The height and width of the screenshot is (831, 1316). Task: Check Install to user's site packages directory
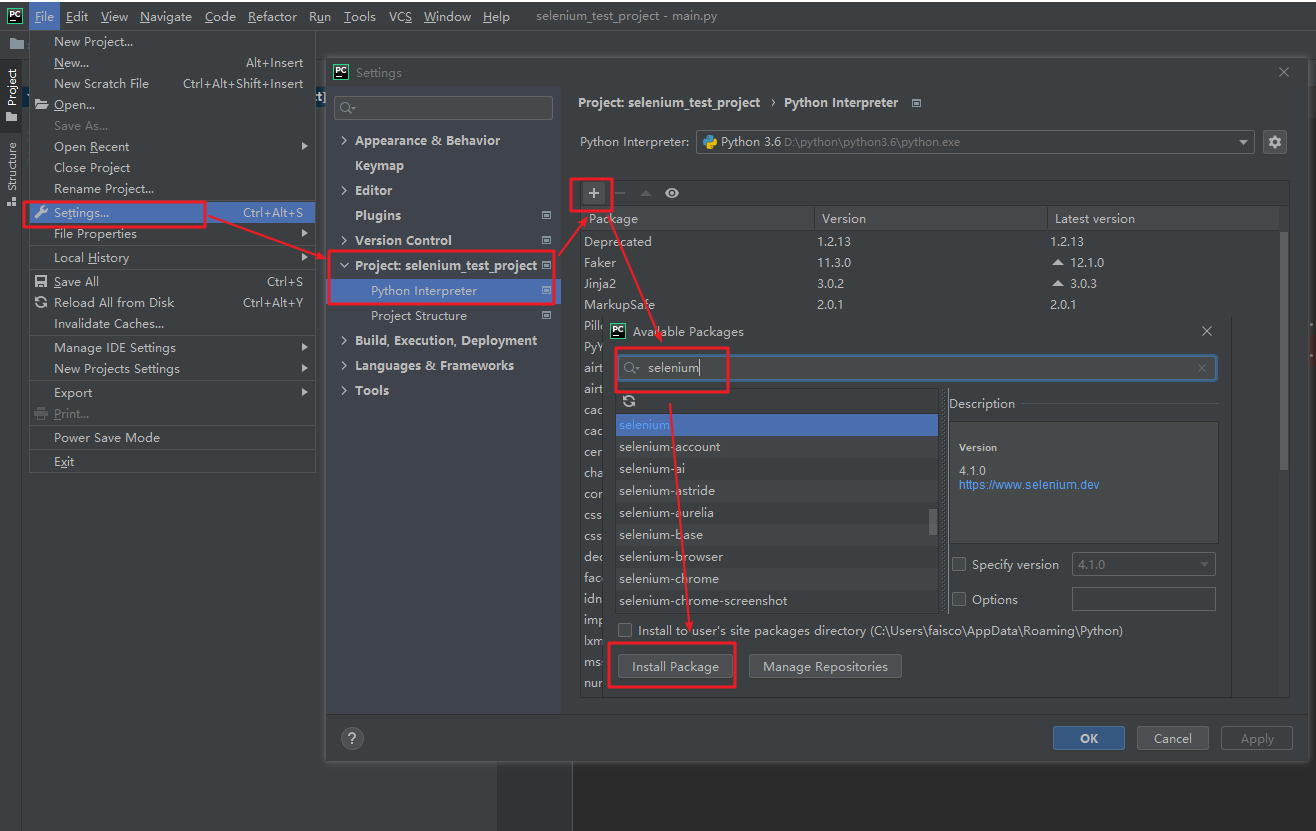coord(625,630)
